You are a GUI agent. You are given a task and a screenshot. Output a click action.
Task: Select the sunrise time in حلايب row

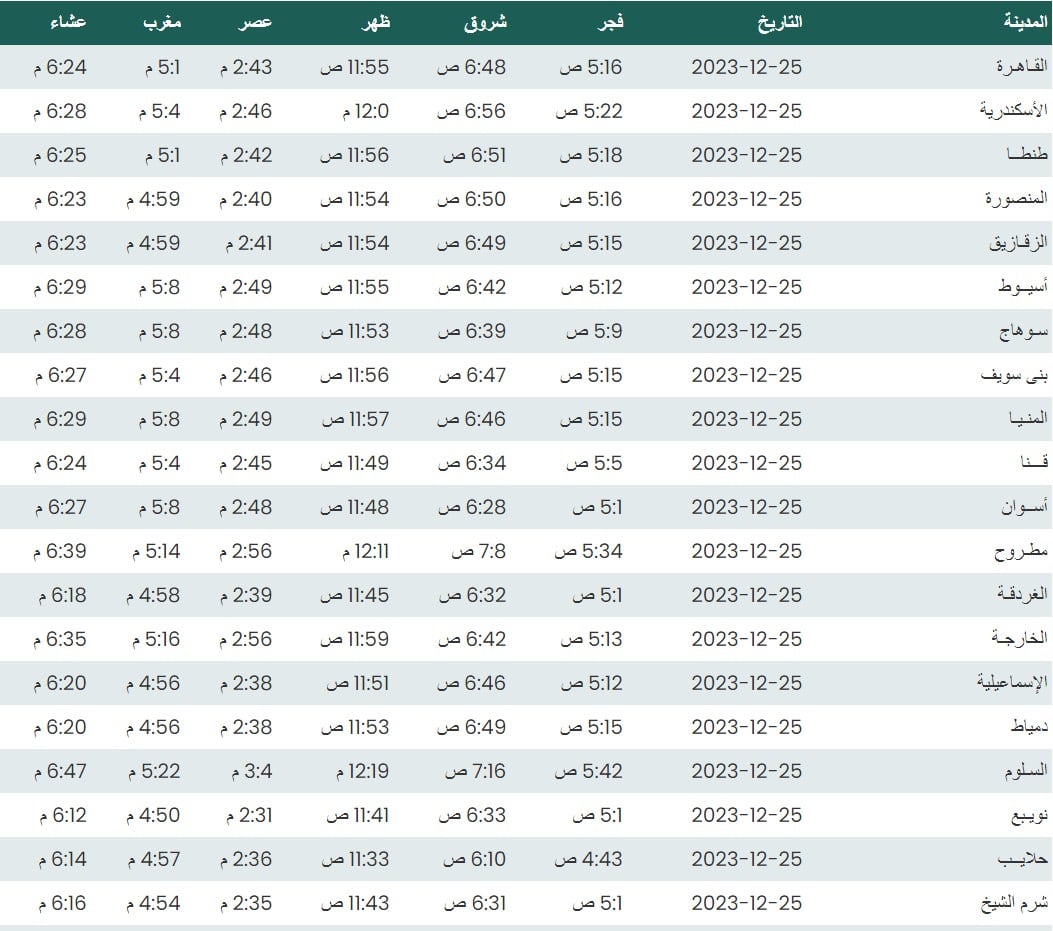click(474, 859)
